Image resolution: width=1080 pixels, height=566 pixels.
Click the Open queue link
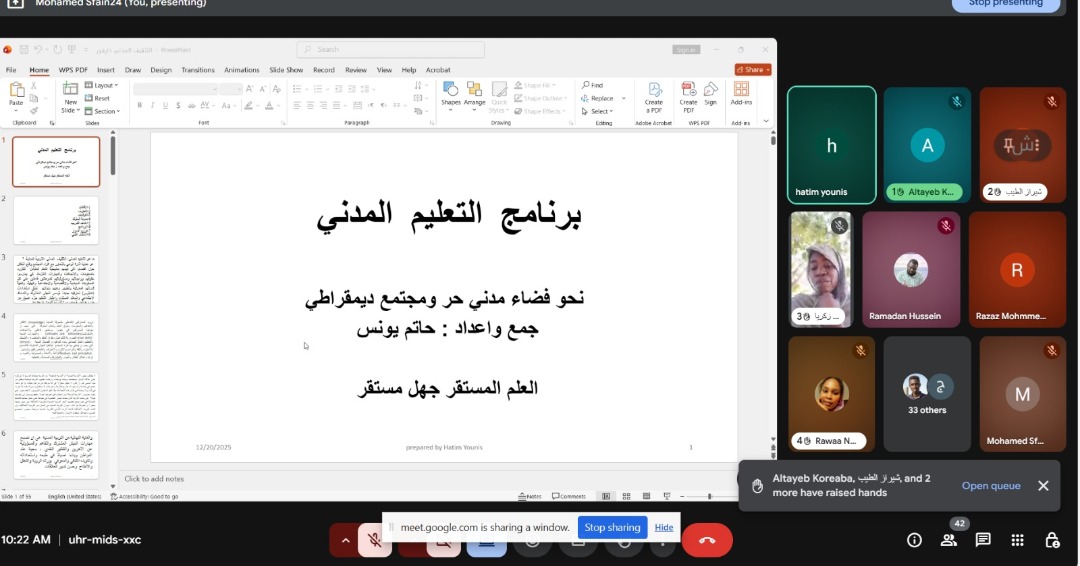tap(990, 486)
